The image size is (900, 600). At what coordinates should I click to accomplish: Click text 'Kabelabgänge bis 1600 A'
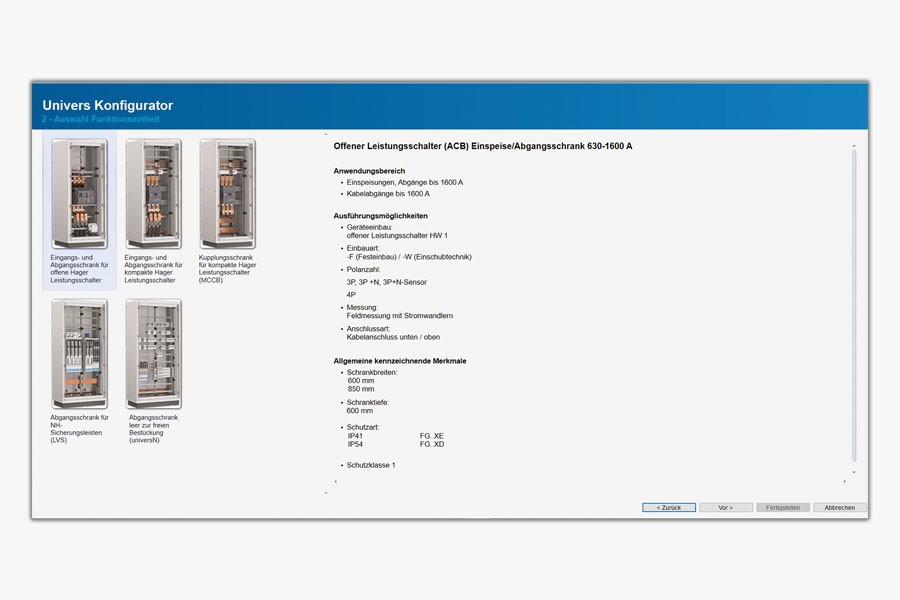[388, 193]
